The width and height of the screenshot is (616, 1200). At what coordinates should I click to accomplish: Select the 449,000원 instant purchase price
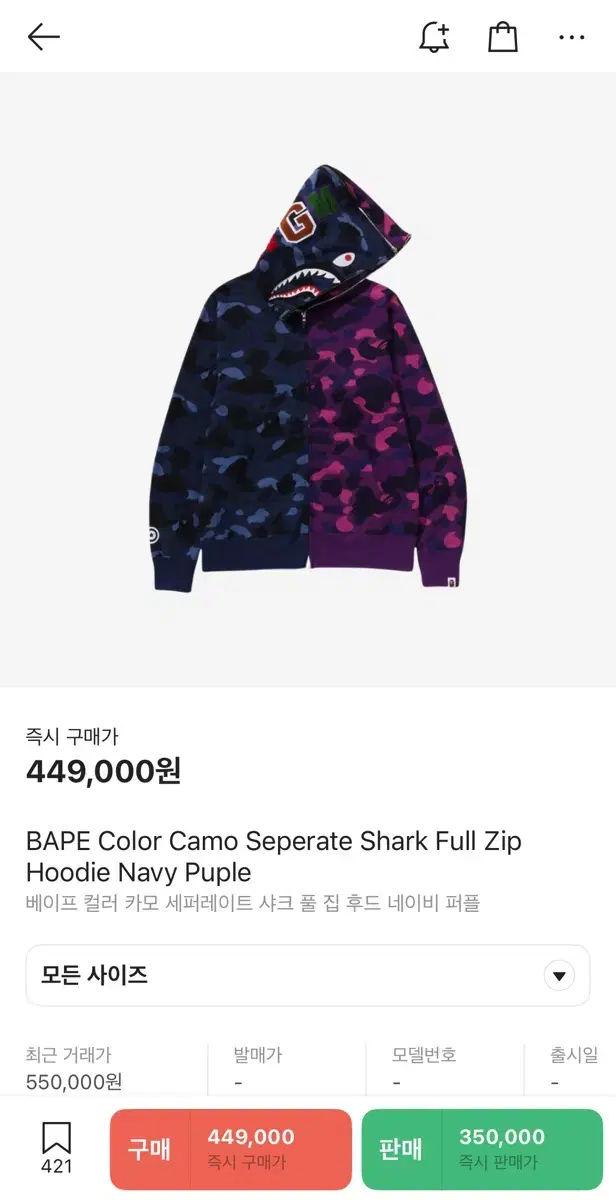coord(104,772)
